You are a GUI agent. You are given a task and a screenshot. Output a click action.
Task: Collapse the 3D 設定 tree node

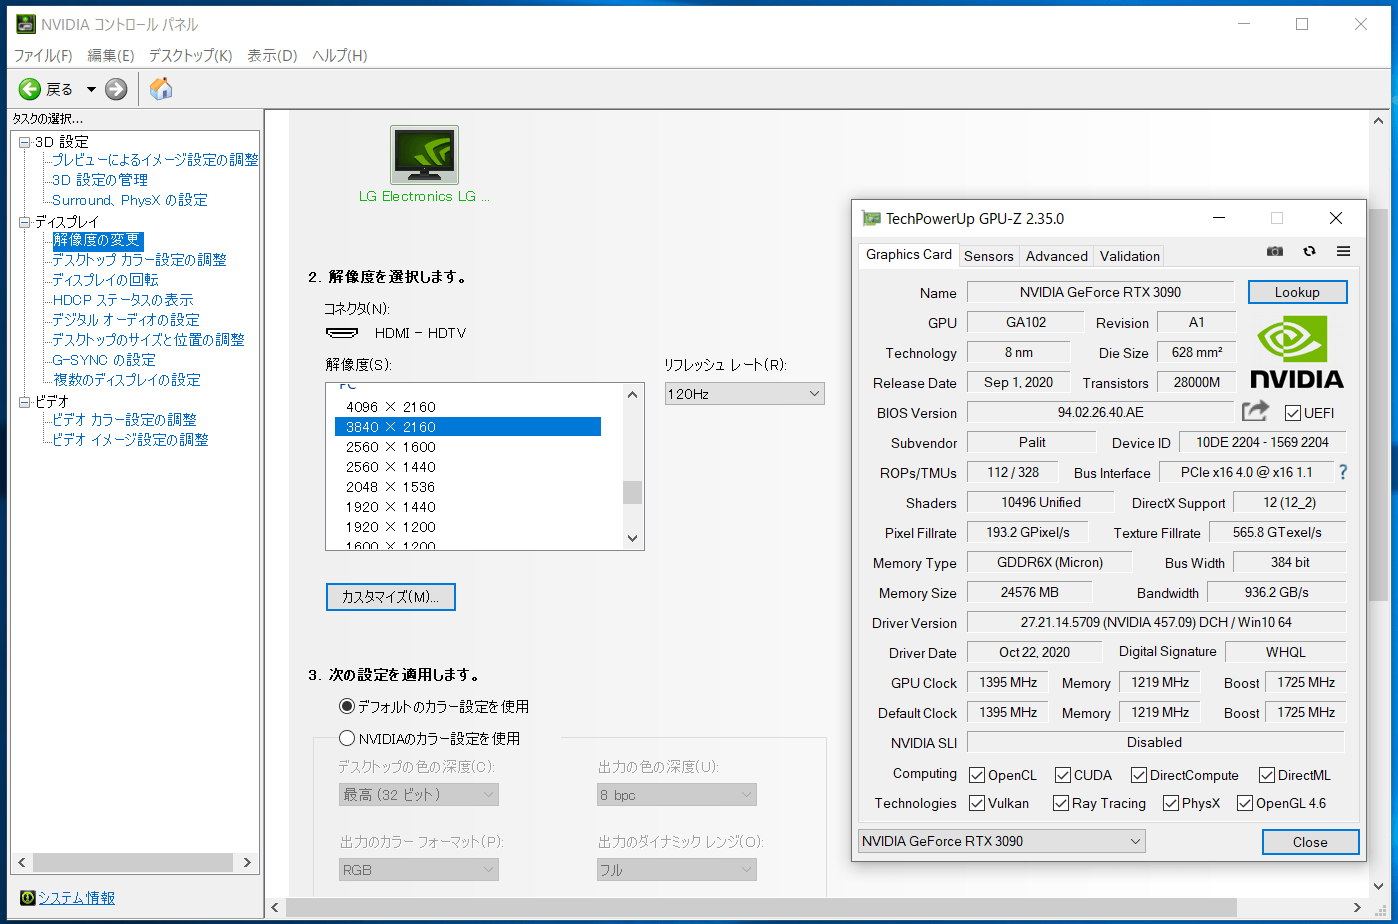coord(25,142)
